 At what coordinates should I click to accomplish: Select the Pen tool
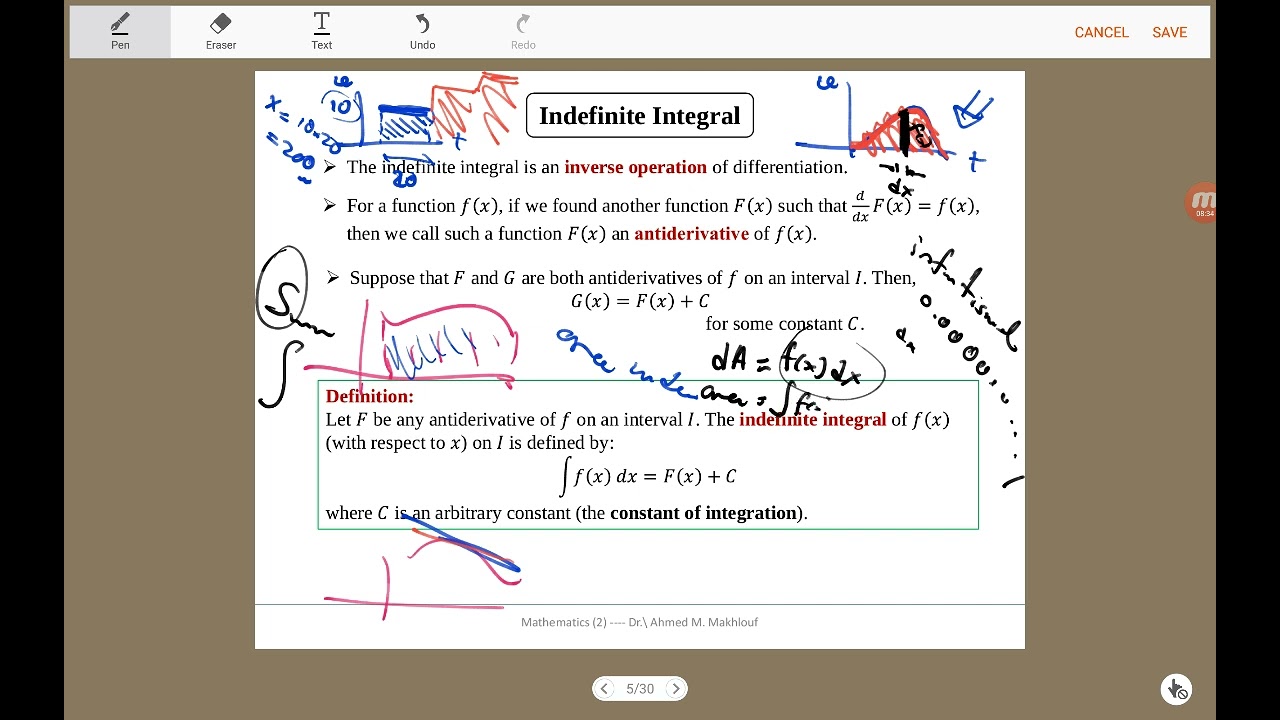[120, 31]
